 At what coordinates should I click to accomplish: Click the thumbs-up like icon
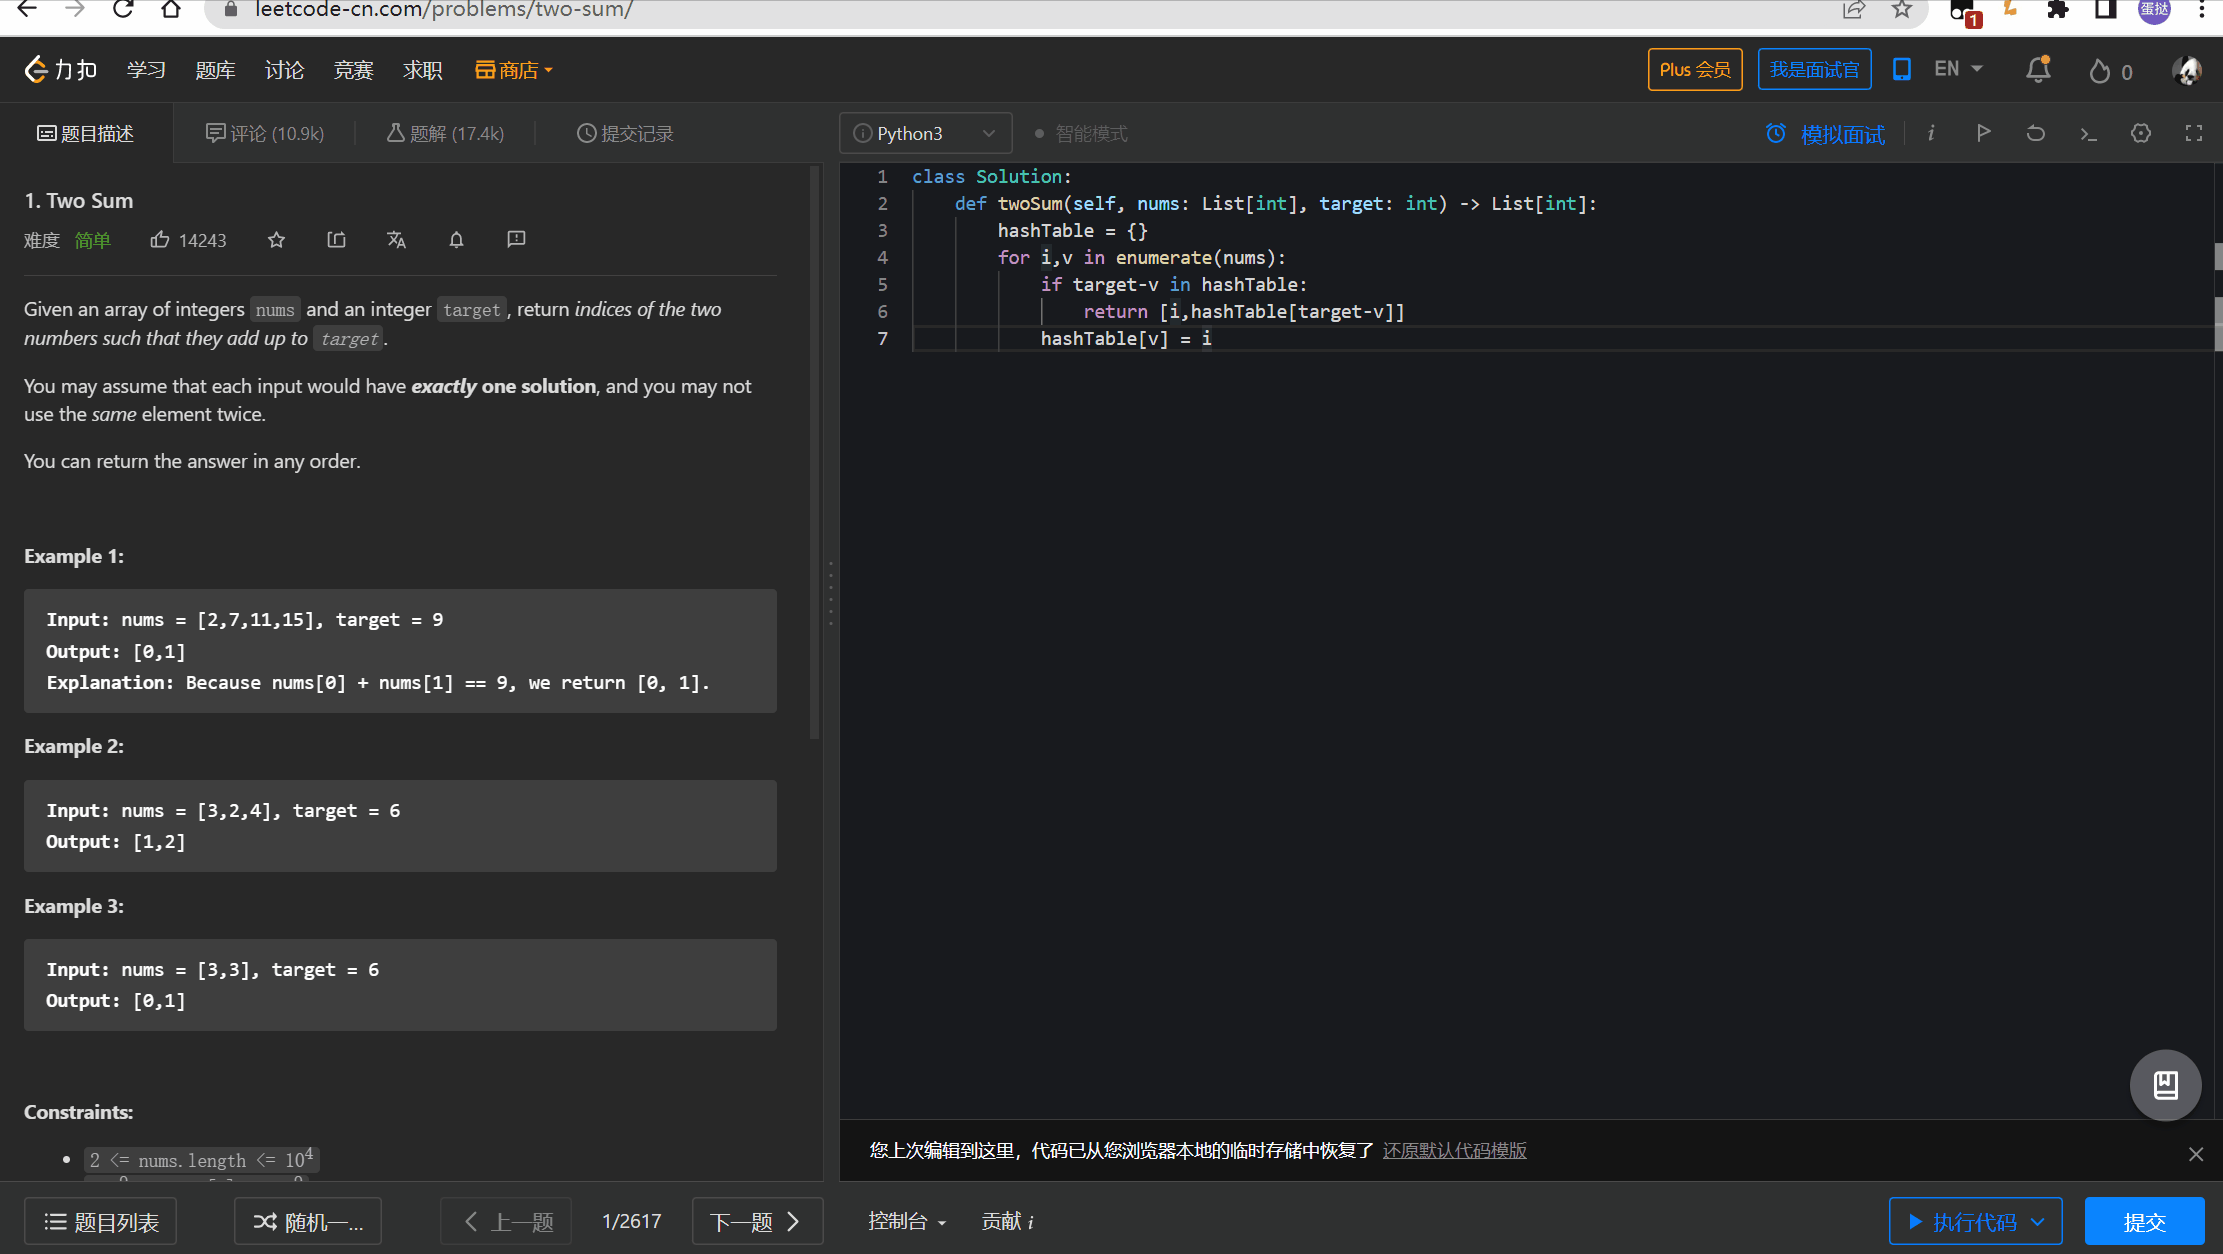160,240
